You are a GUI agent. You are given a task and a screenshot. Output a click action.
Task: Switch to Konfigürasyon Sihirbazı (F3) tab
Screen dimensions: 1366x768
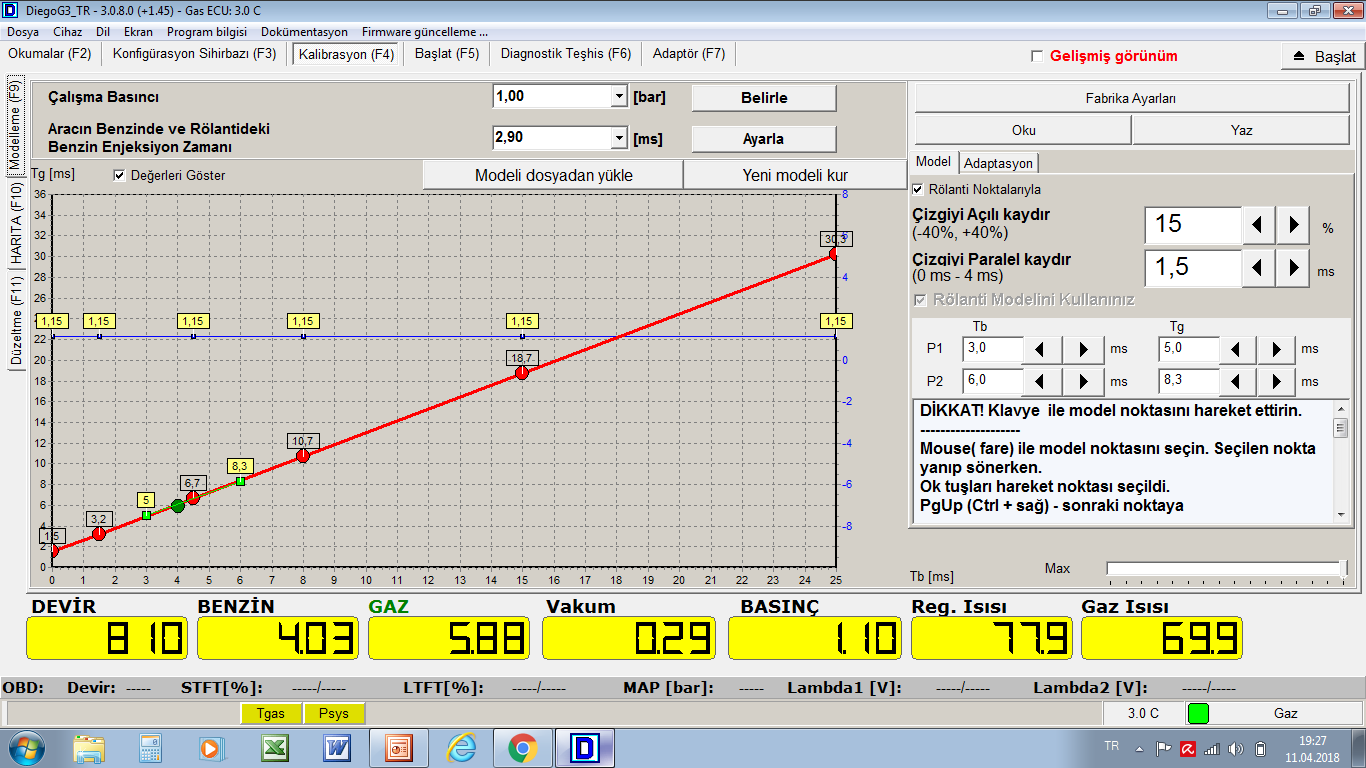195,54
